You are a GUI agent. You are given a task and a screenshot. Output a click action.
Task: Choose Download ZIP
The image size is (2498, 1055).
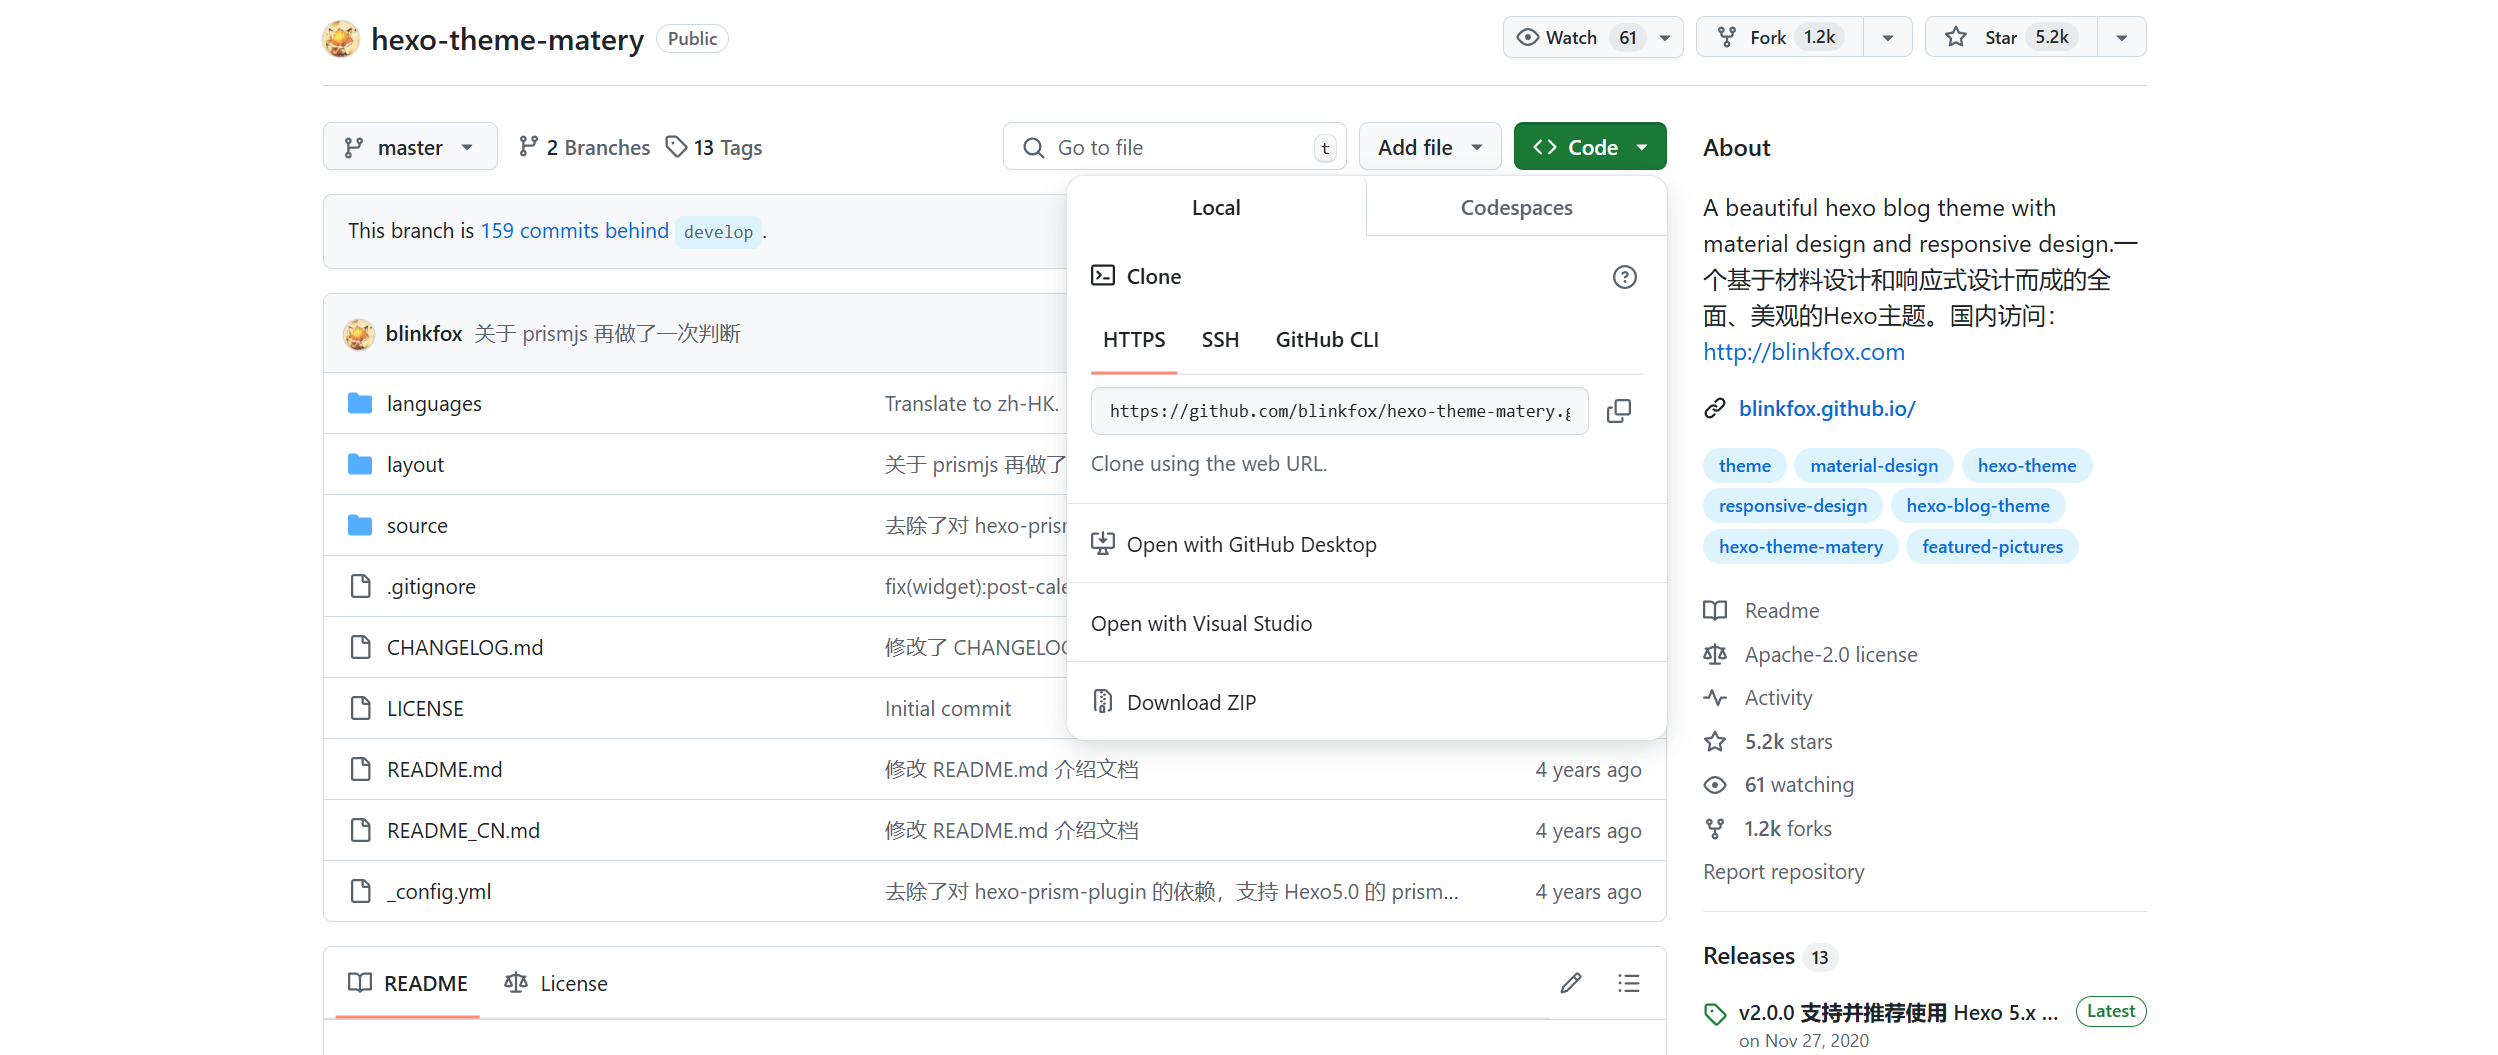click(1366, 702)
